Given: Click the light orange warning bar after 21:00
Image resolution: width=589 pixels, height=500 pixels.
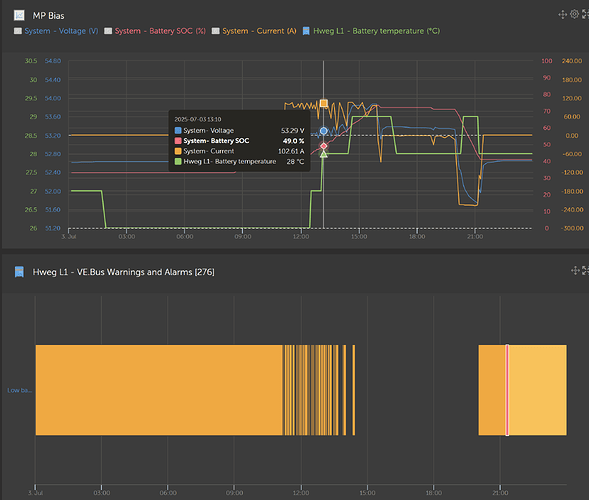Looking at the screenshot, I should tap(538, 390).
